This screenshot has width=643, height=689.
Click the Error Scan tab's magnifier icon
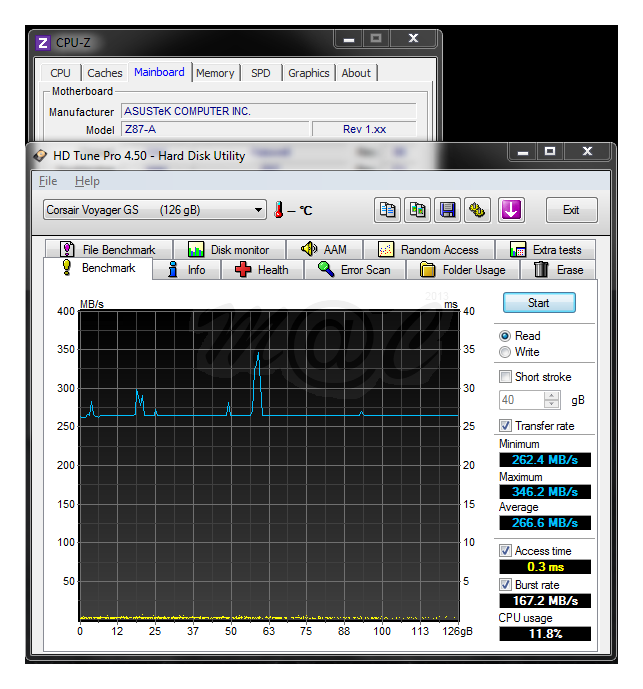(326, 269)
